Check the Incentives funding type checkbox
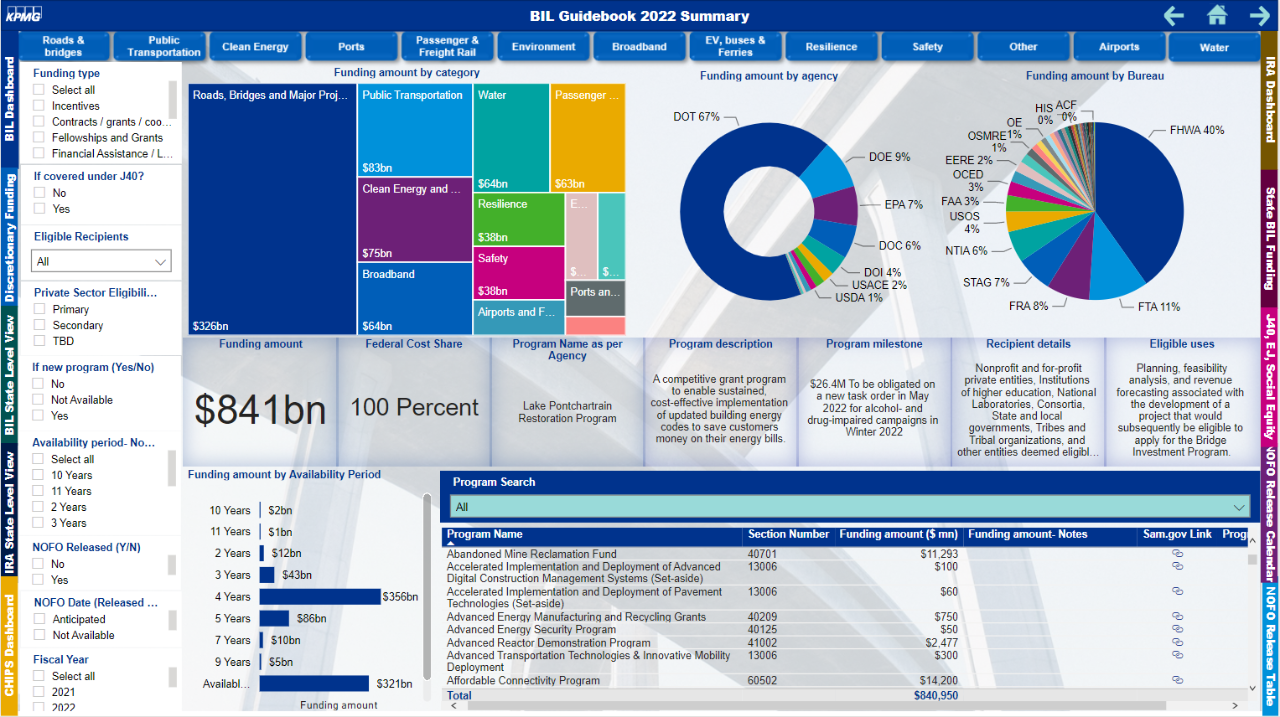This screenshot has height=717, width=1280. 39,106
